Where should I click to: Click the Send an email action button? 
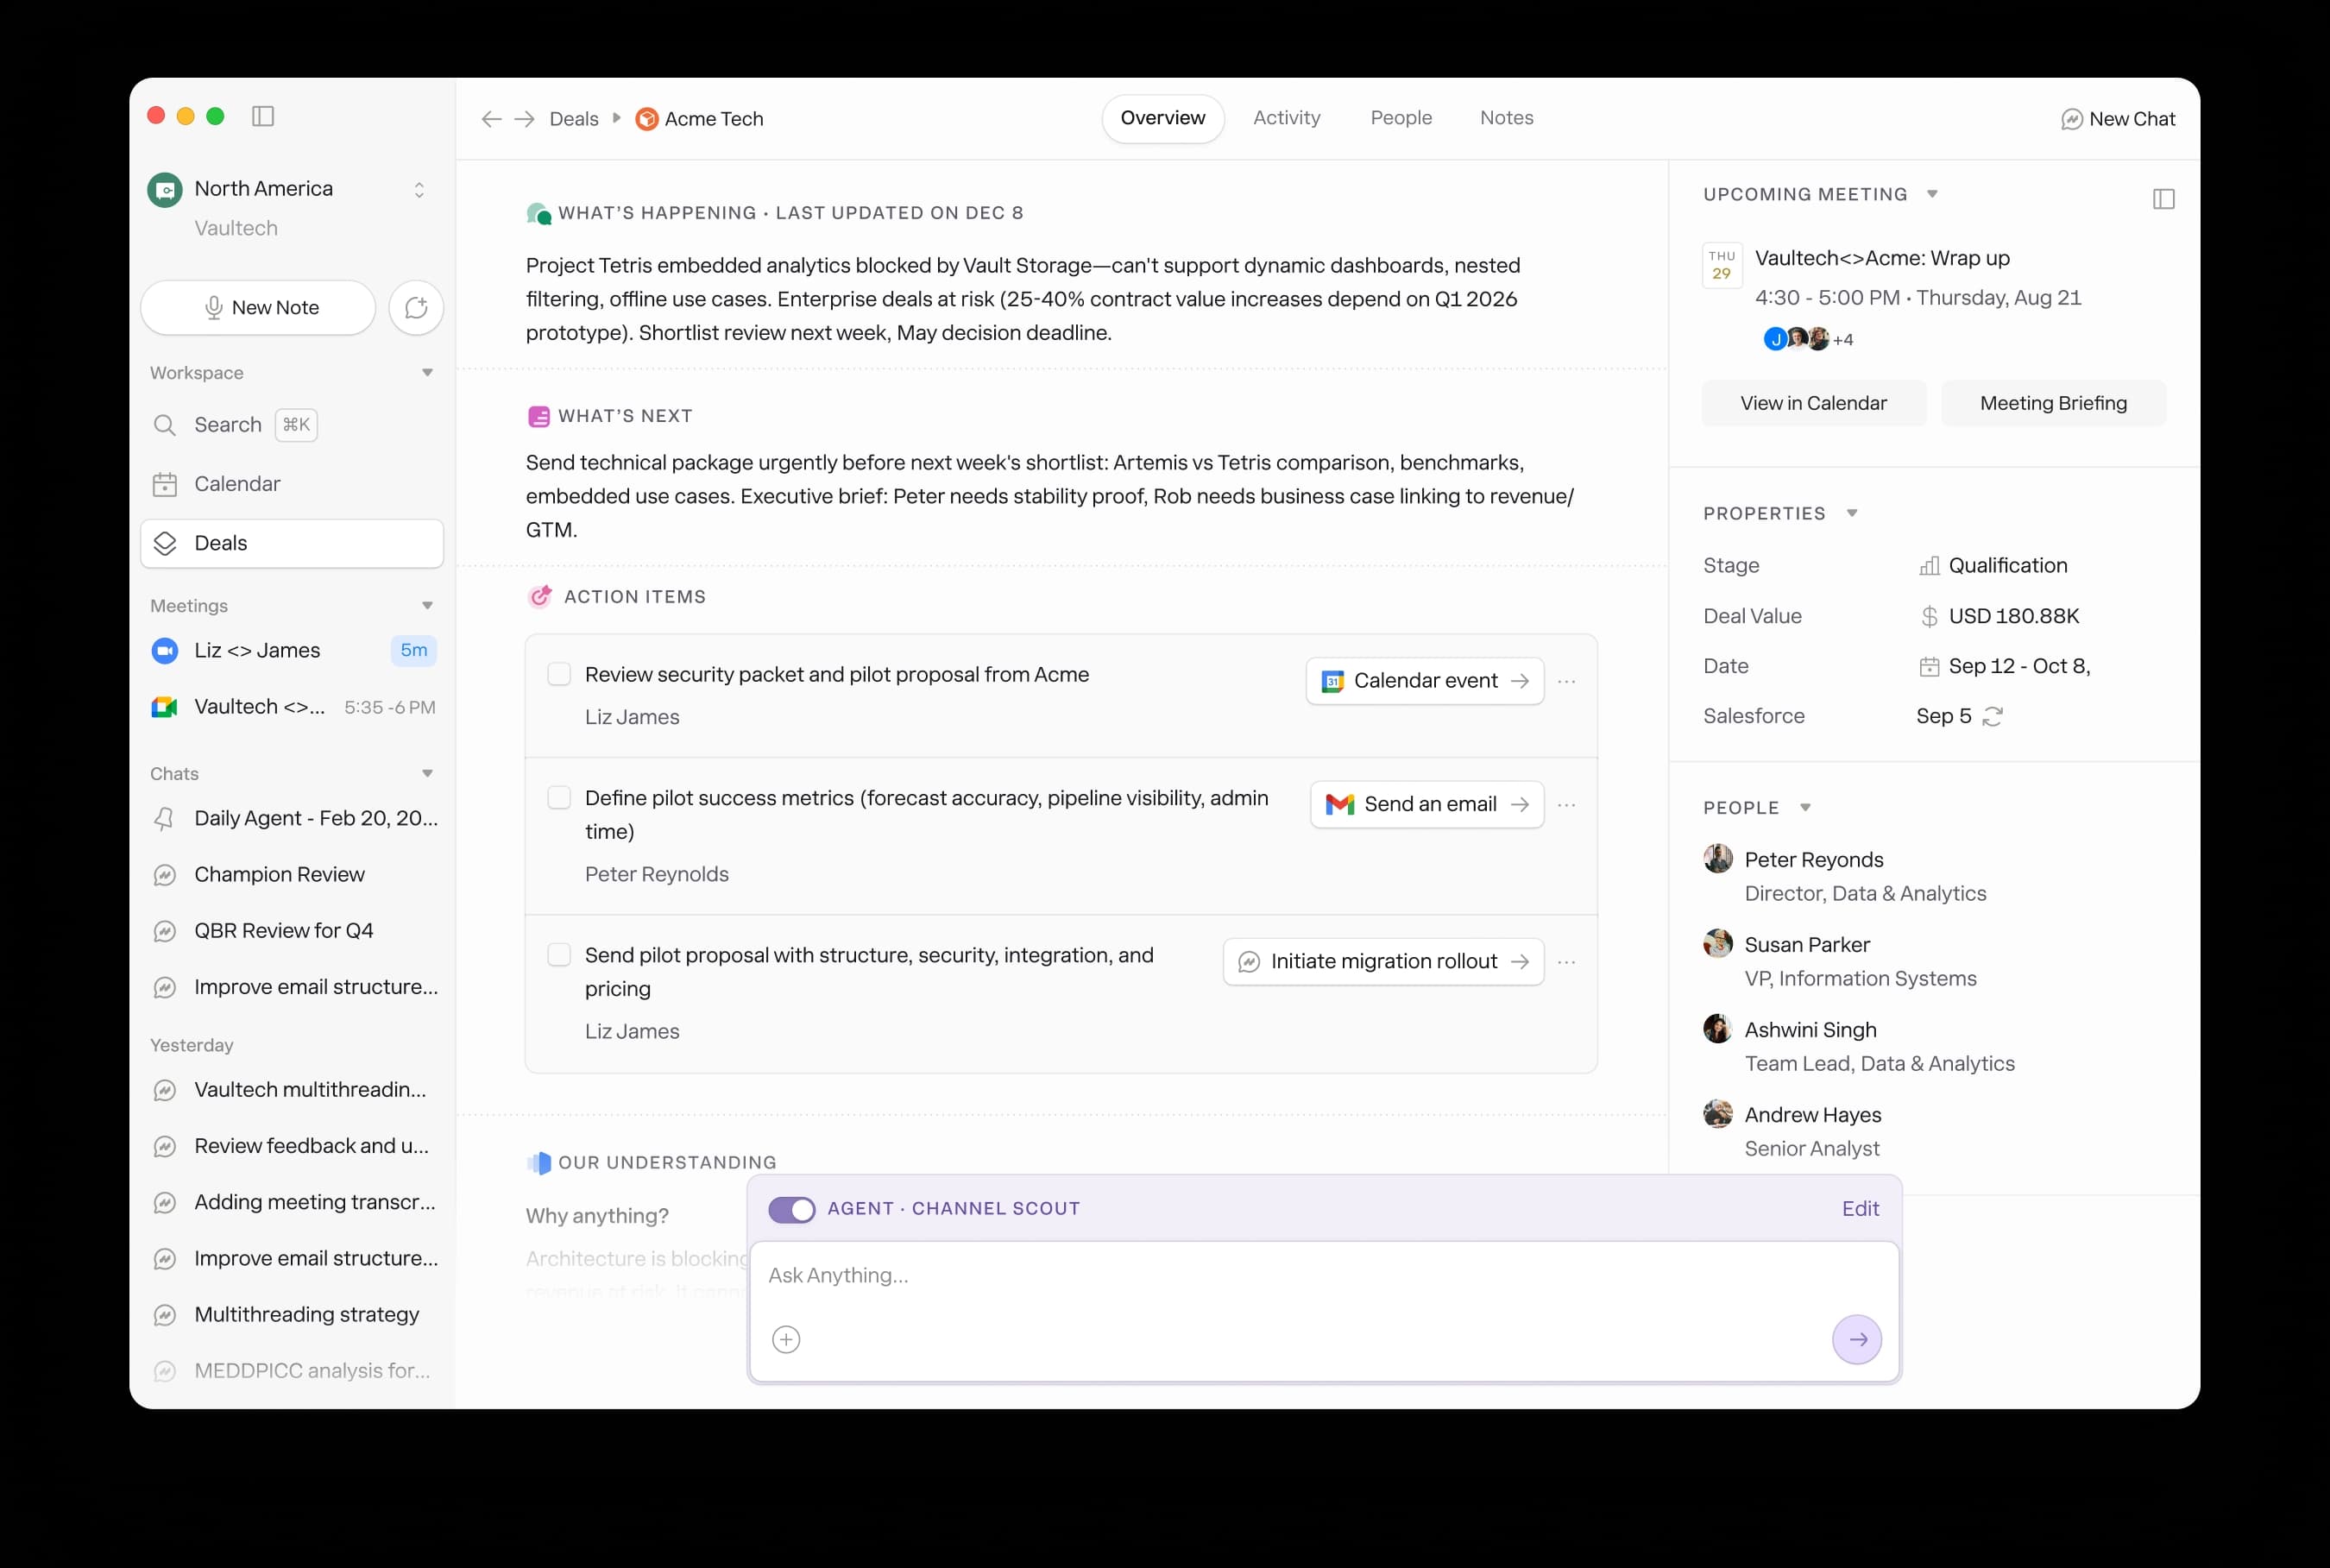click(x=1427, y=805)
